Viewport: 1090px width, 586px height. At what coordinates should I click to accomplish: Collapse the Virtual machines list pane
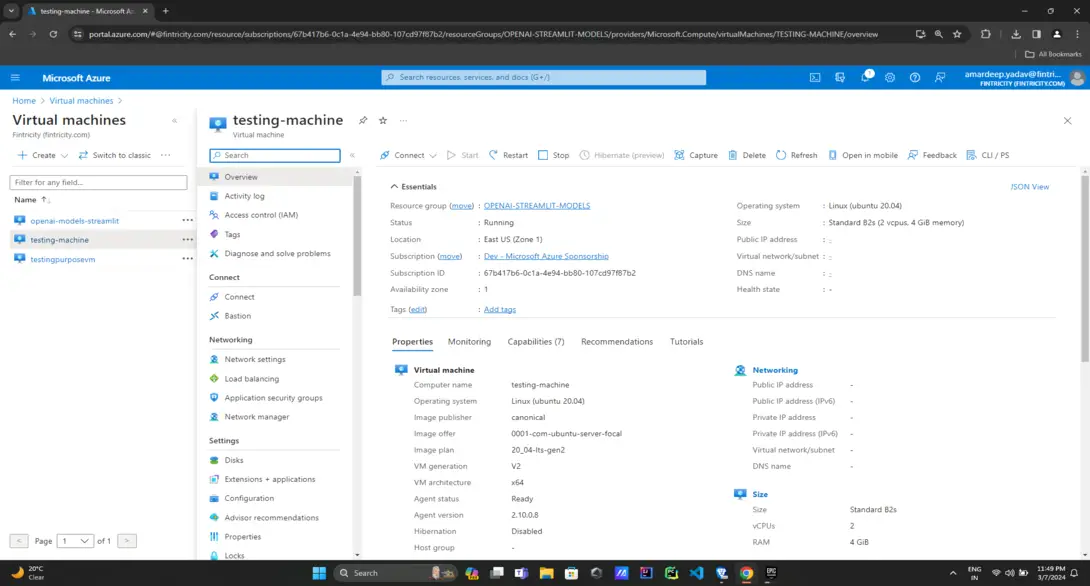coord(174,121)
